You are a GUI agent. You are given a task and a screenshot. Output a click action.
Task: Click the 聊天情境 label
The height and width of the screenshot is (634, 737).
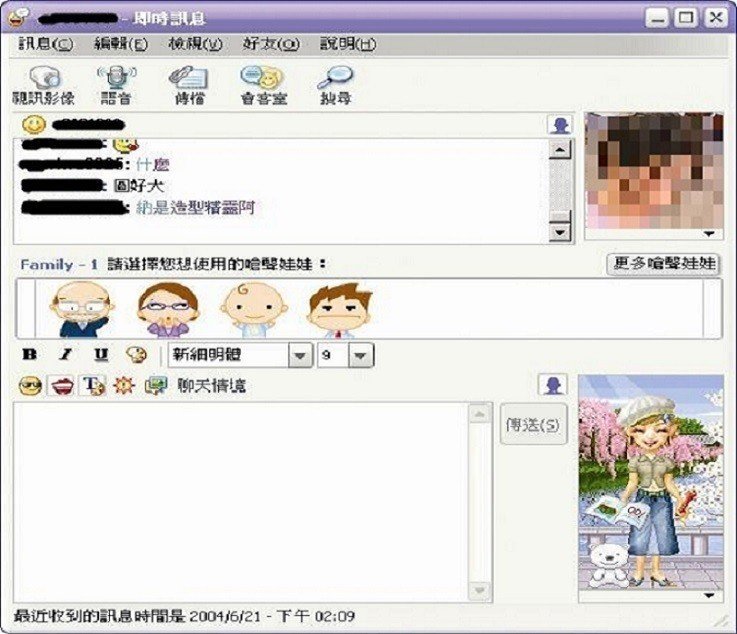tap(212, 386)
